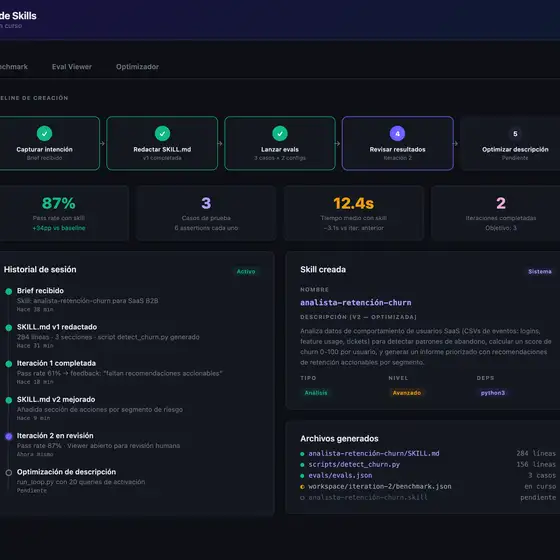This screenshot has width=560, height=560.
Task: Select the Iteración 1 completada entry
Action: click(x=119, y=372)
